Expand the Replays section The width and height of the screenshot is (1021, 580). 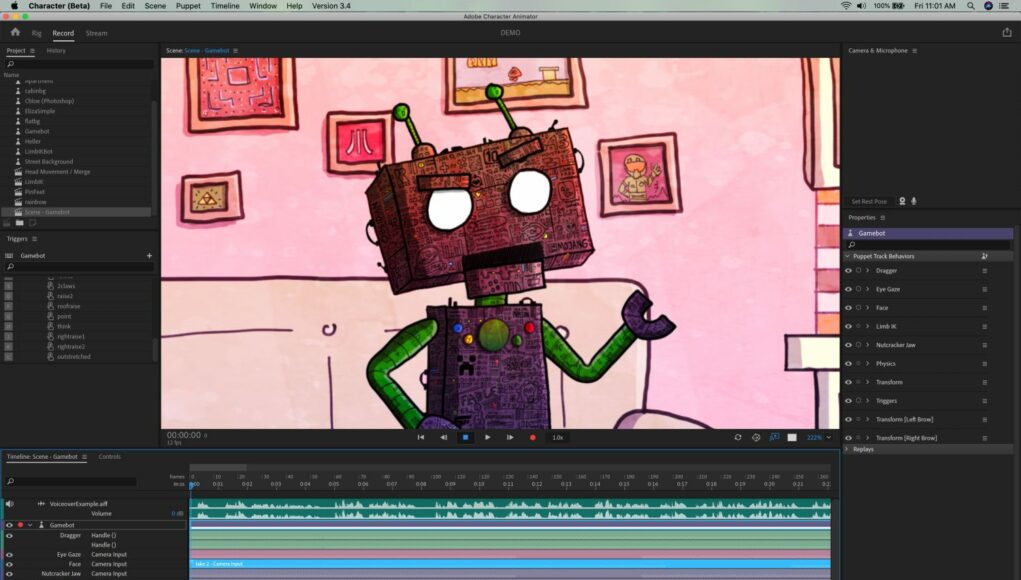pos(847,449)
